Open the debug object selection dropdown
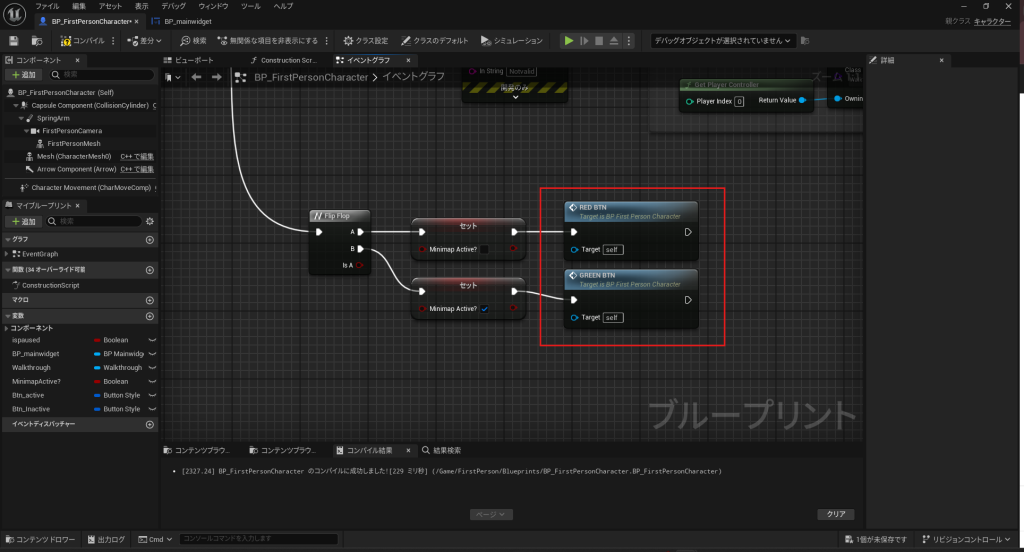Screen dimensions: 1024x552 pyautogui.click(x=723, y=41)
